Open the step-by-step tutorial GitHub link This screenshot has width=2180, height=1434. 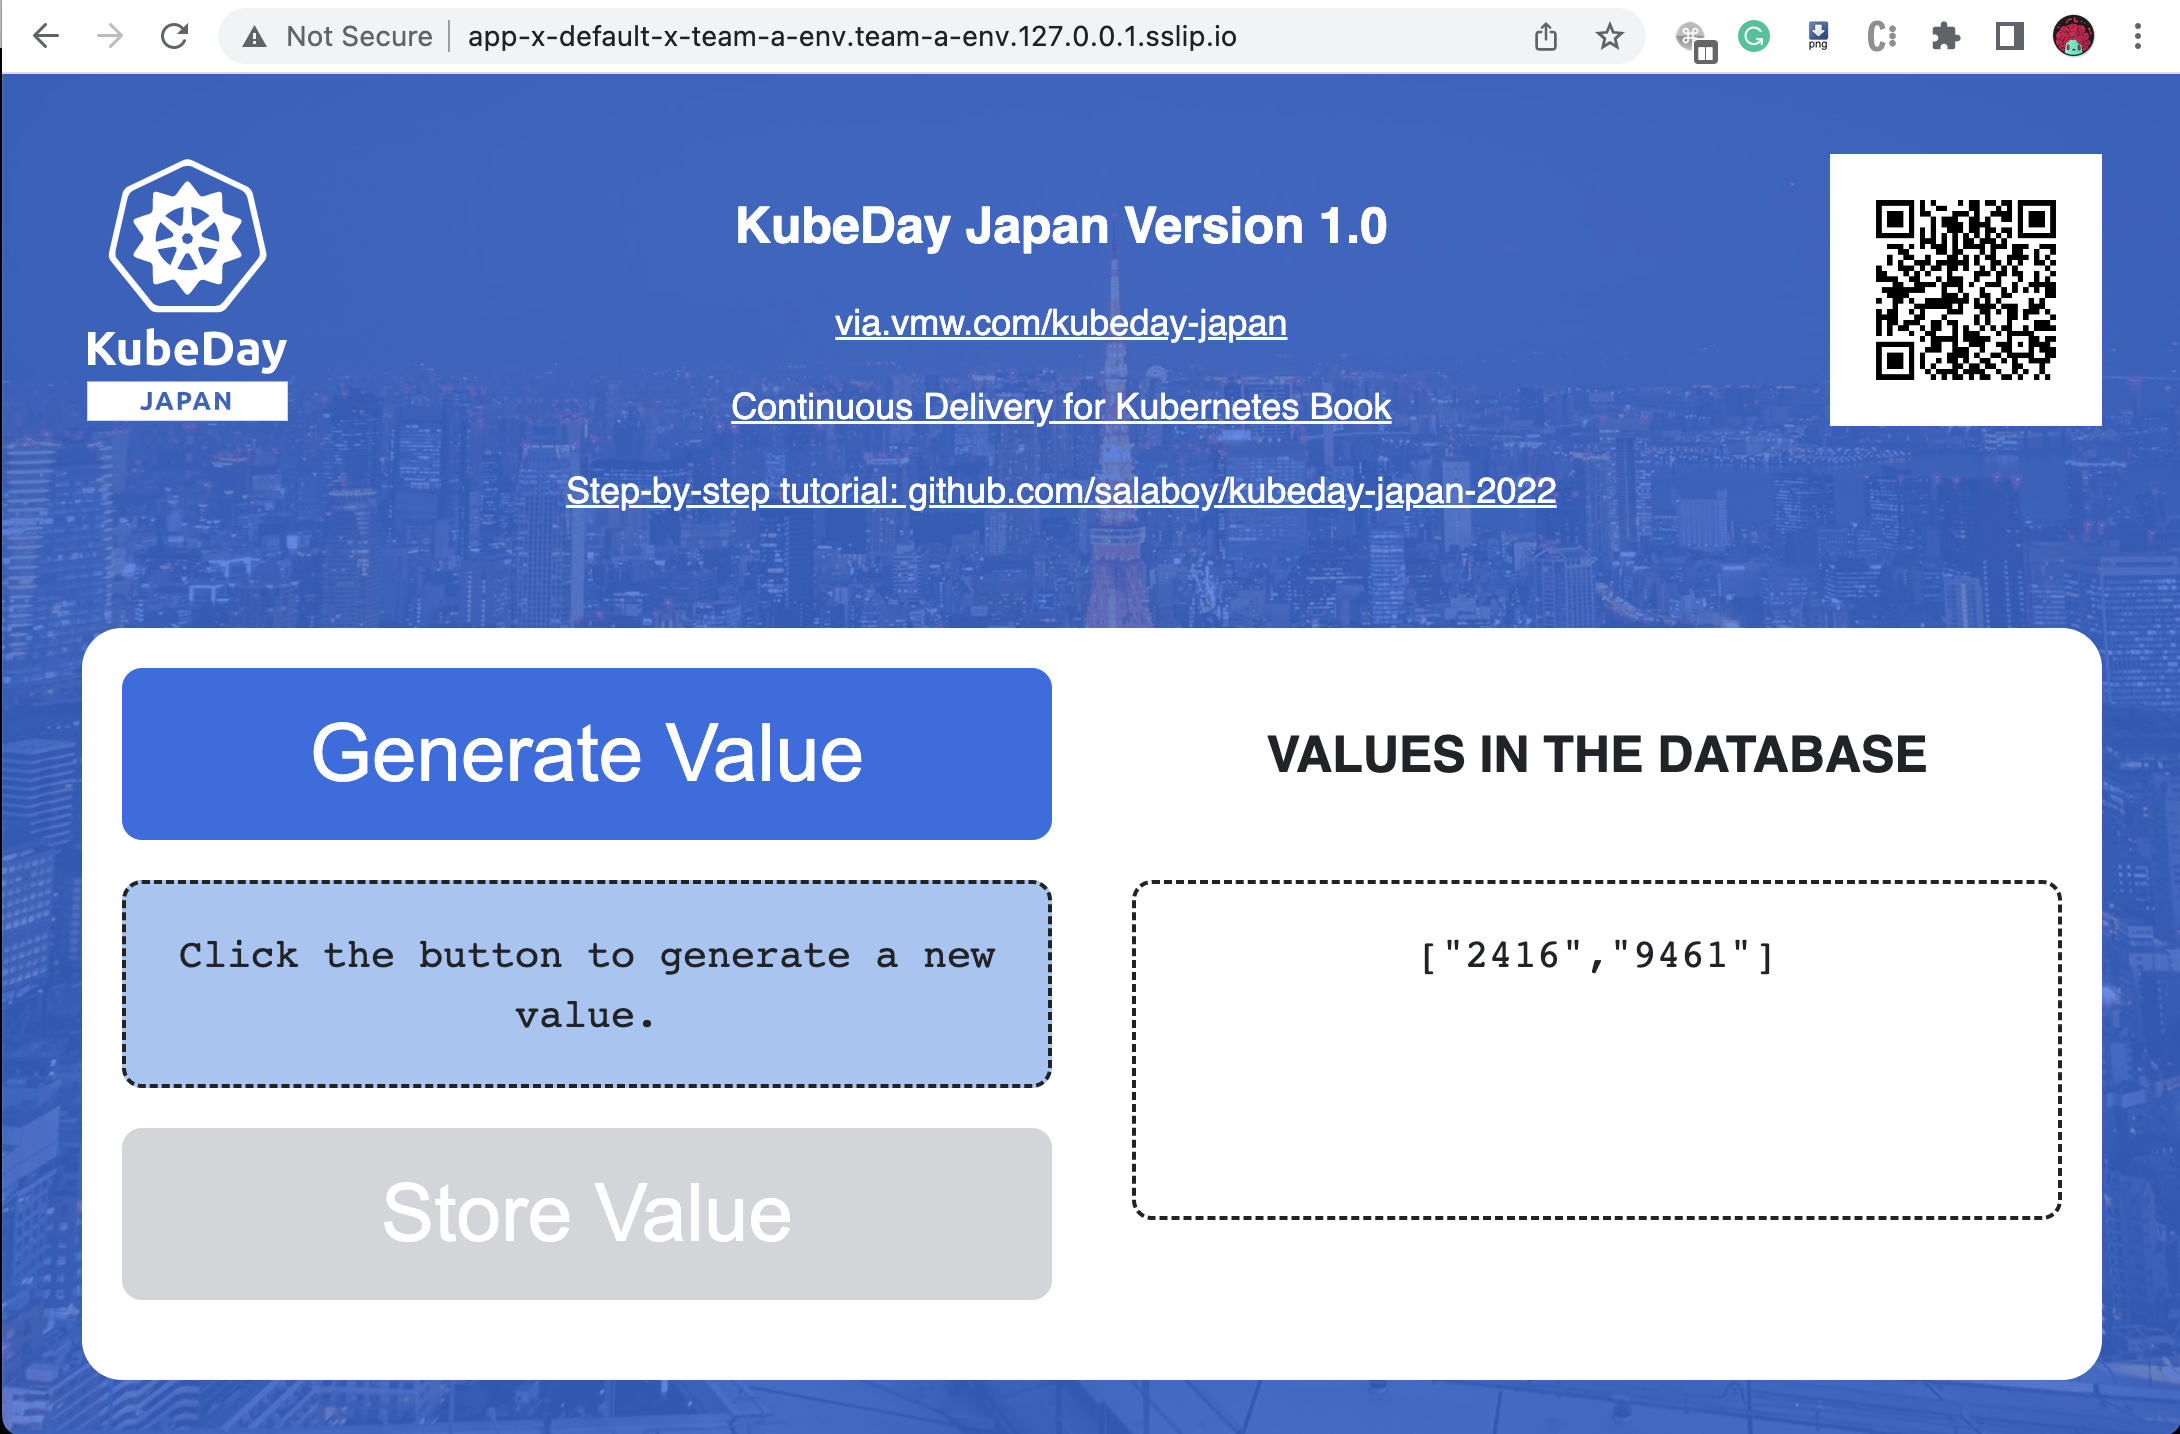(x=1060, y=491)
